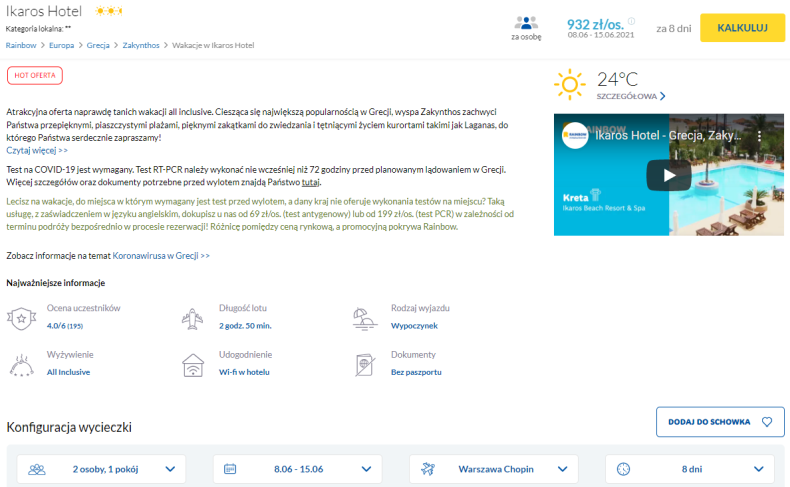Expand the Warszawa Chopin airport dropdown
Image resolution: width=790 pixels, height=487 pixels.
click(494, 469)
